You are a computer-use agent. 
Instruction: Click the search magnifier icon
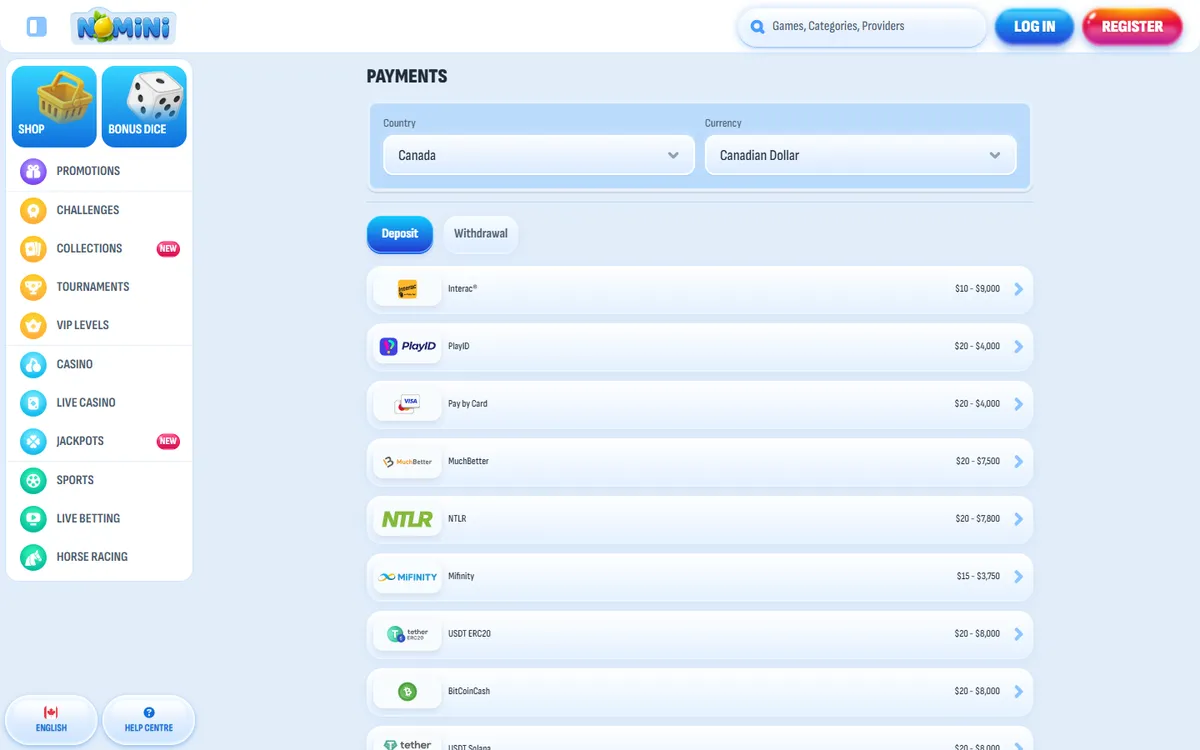(757, 27)
